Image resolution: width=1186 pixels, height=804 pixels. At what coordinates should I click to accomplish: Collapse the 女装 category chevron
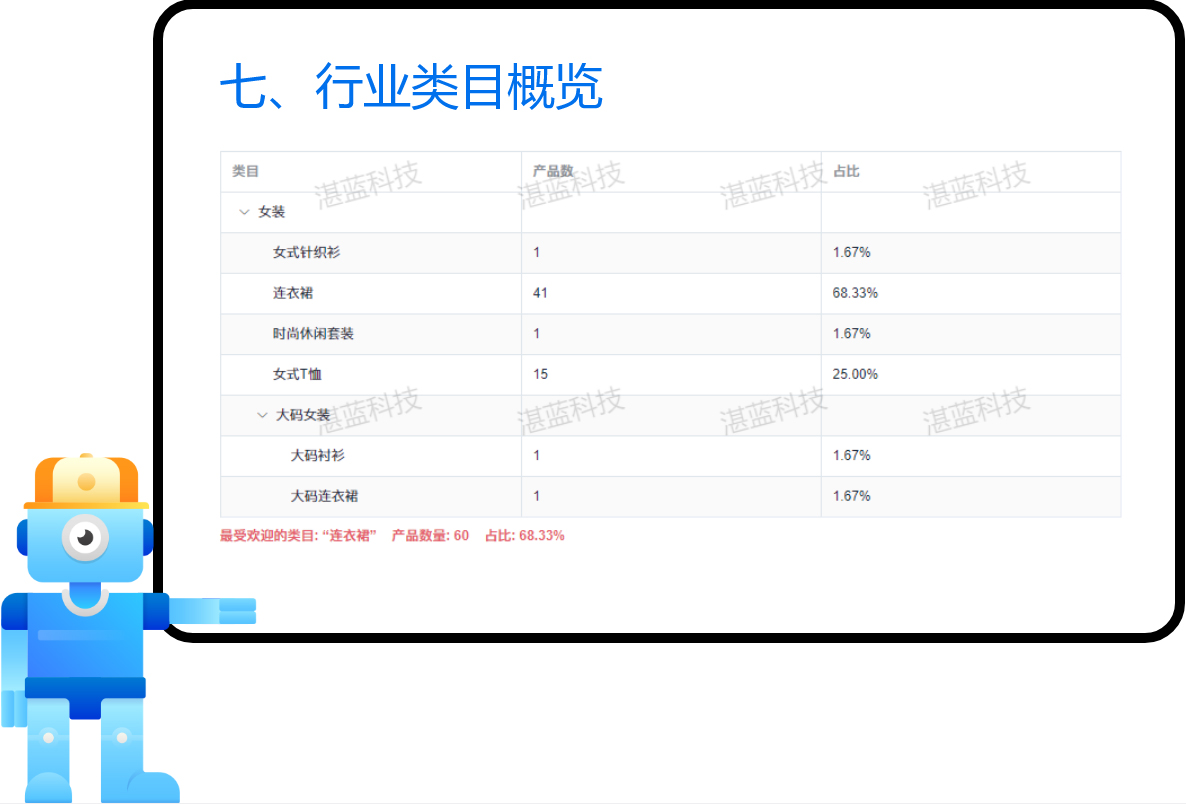pyautogui.click(x=244, y=212)
